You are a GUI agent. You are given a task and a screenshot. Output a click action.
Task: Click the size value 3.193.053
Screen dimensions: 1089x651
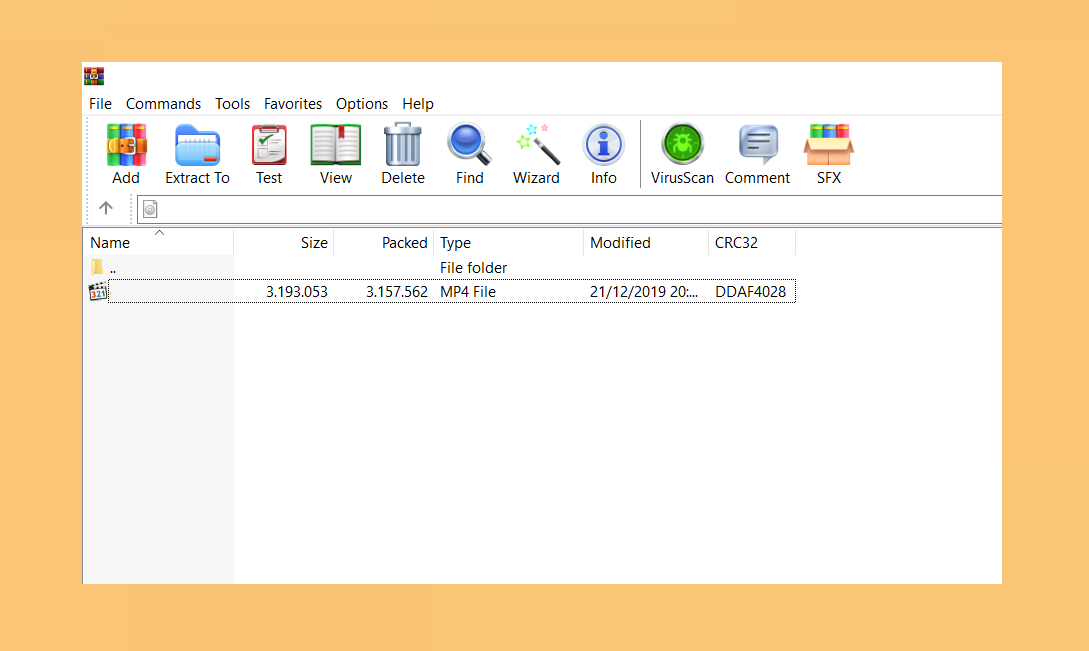(x=297, y=292)
